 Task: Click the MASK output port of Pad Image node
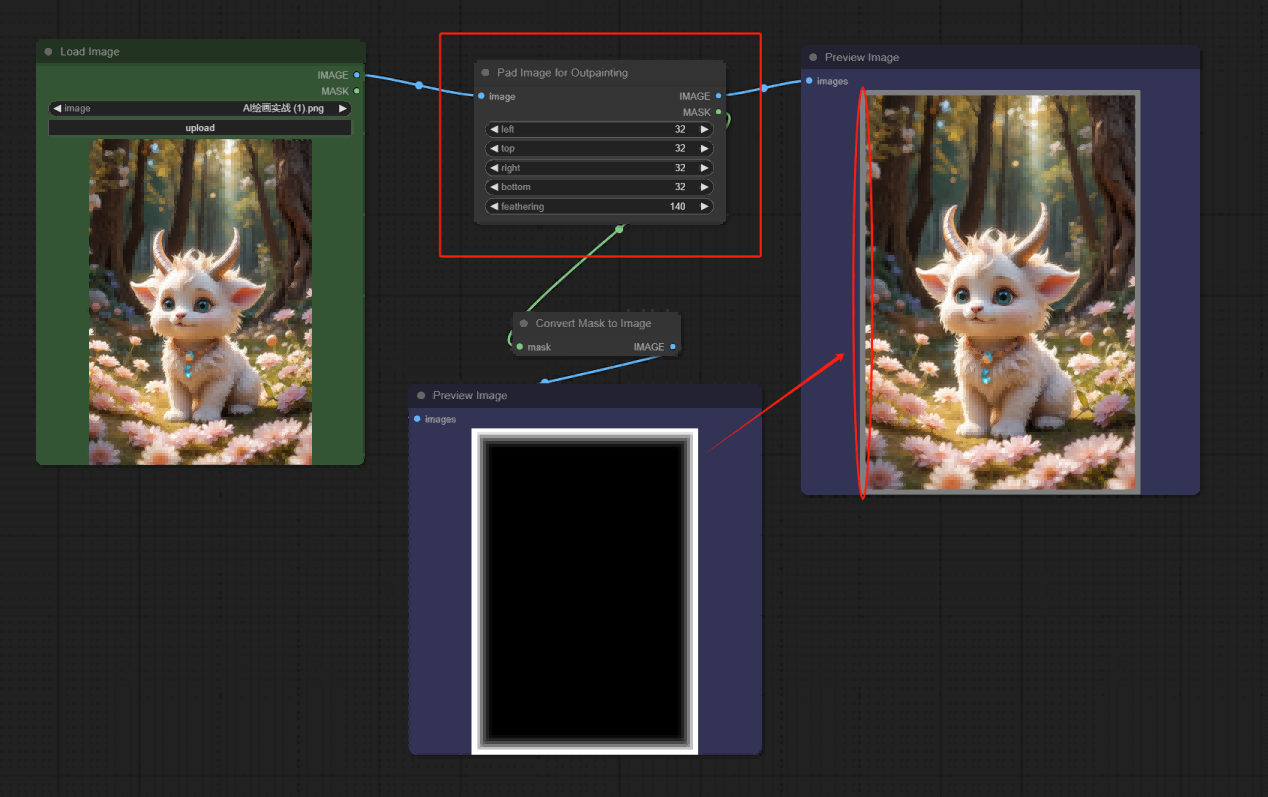(719, 112)
